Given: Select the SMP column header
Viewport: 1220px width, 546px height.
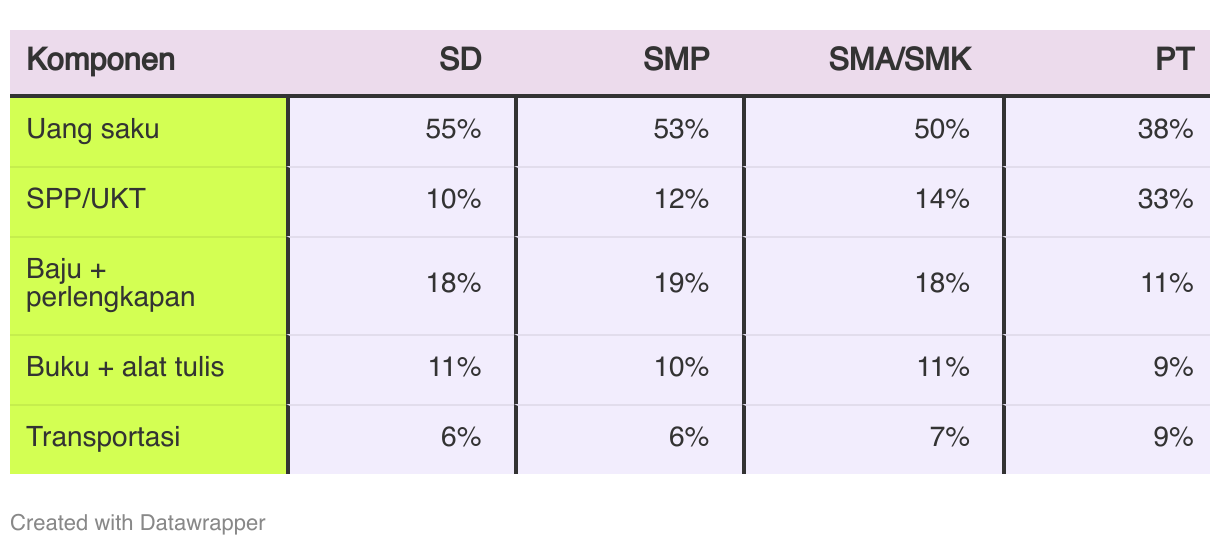Looking at the screenshot, I should tap(676, 60).
